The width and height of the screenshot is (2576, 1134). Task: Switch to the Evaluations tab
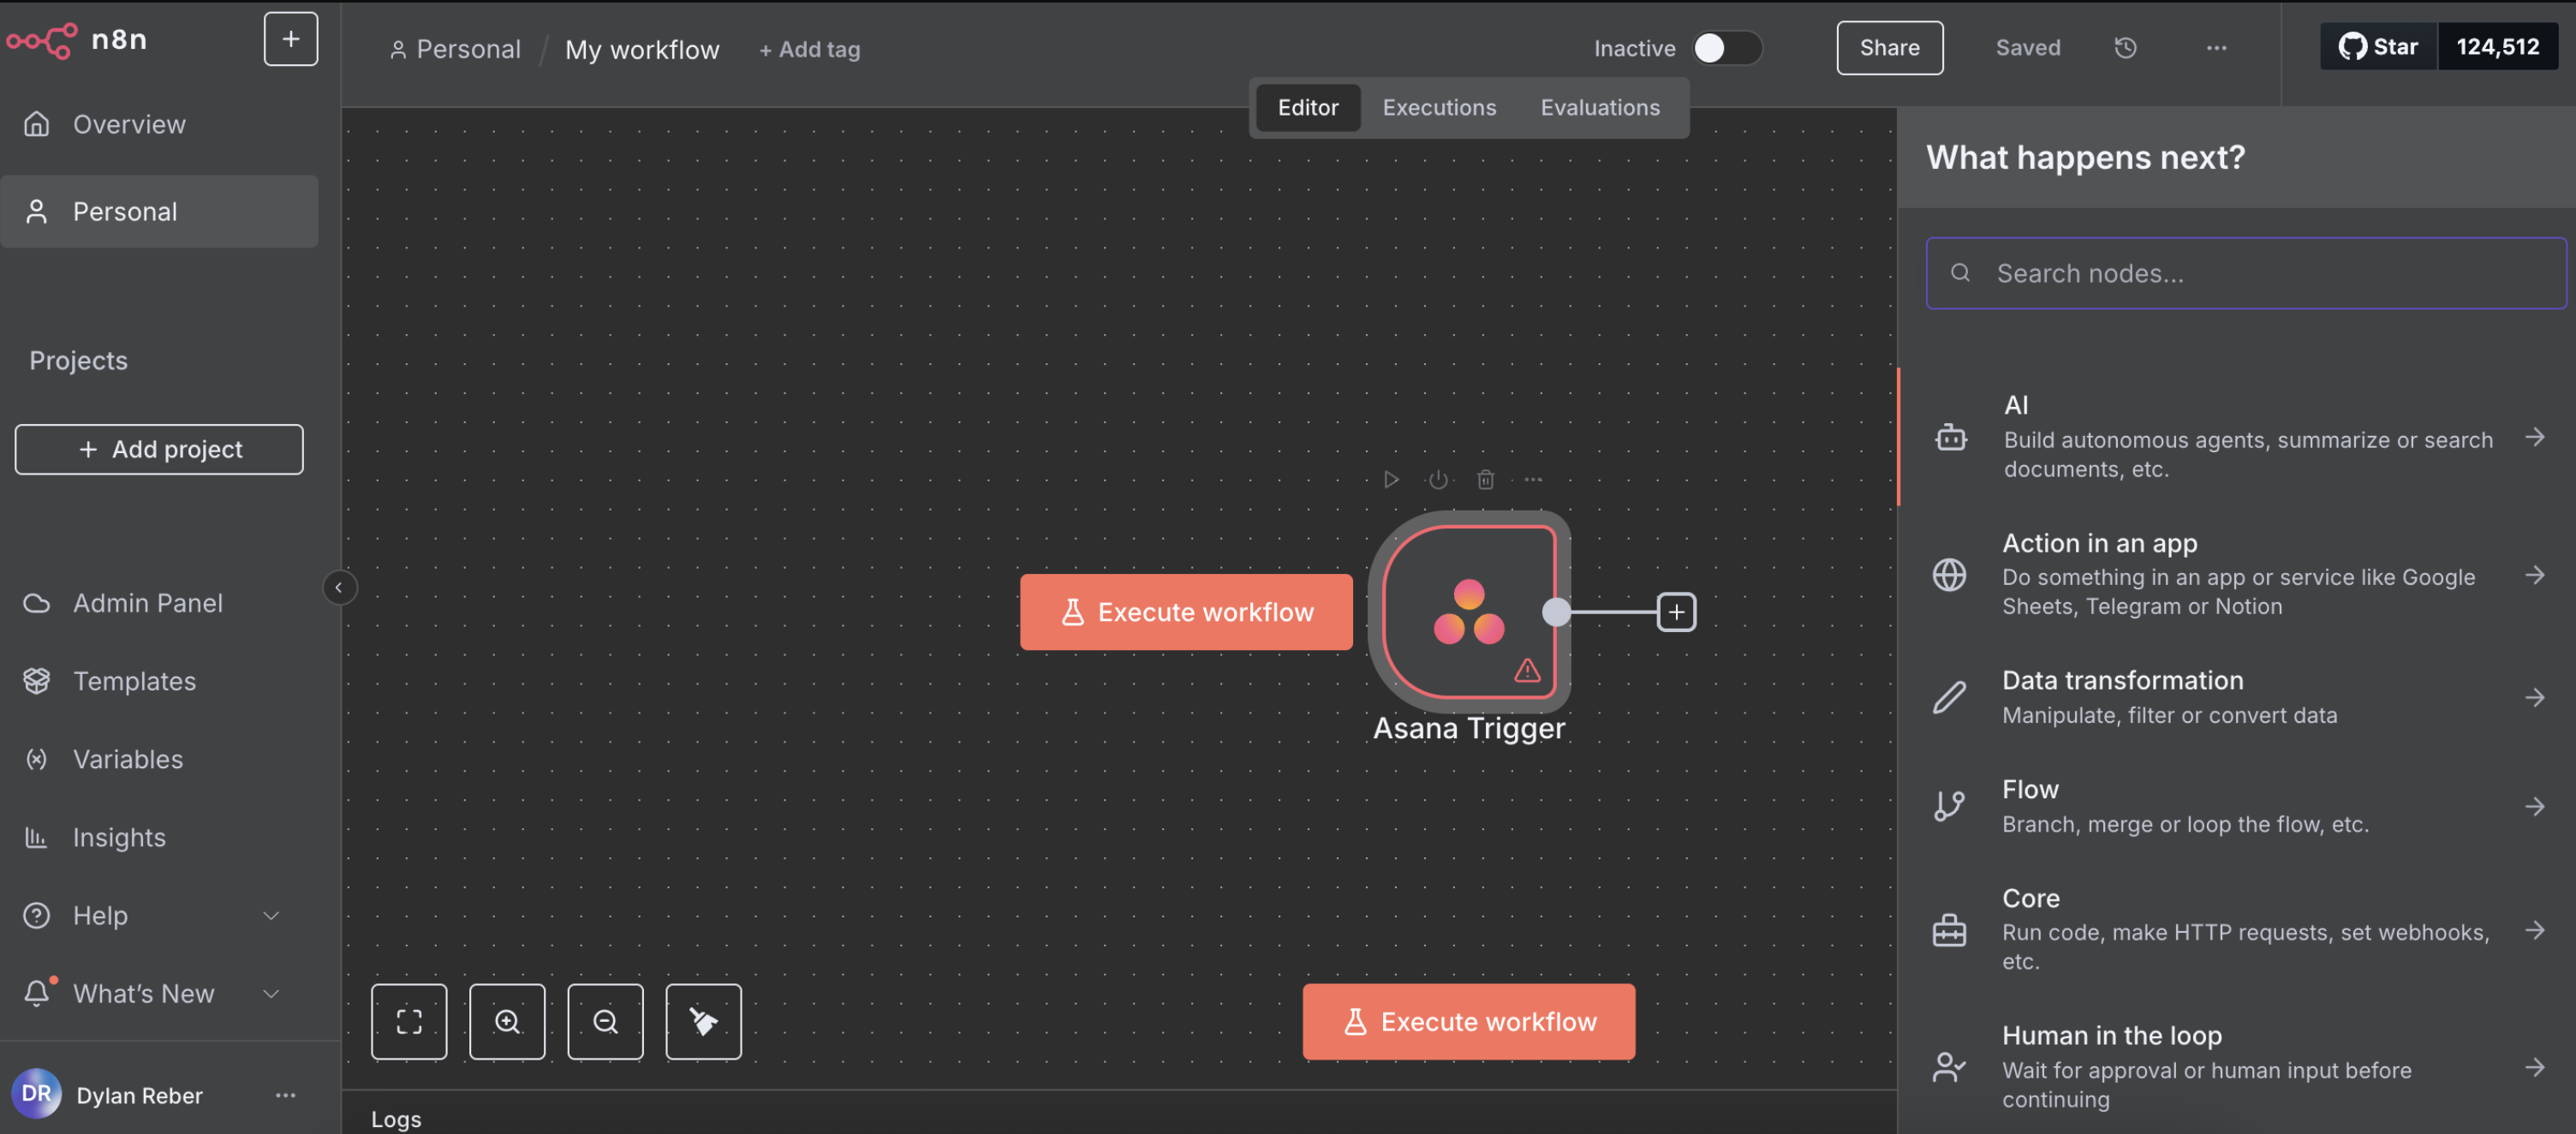[1600, 107]
